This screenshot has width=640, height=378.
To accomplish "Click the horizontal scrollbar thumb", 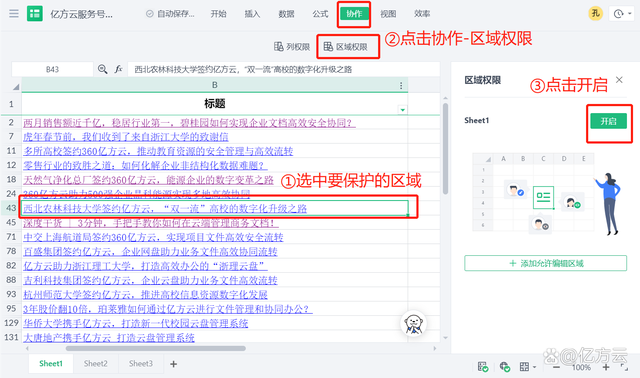I will click(156, 349).
